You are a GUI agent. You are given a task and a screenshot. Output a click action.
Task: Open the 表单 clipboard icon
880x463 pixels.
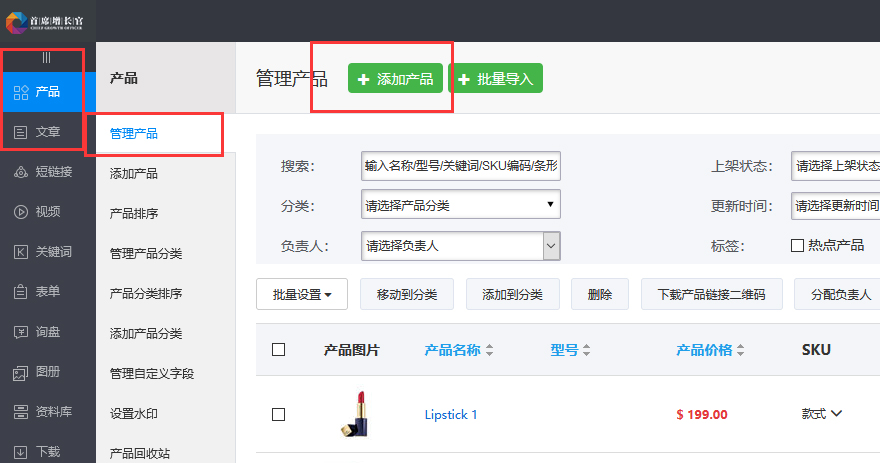pyautogui.click(x=21, y=292)
